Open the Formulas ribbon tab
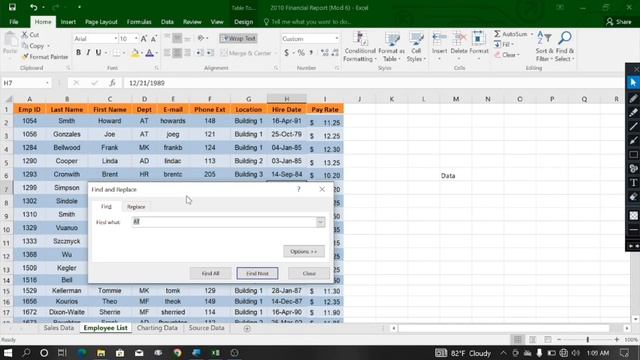The height and width of the screenshot is (360, 640). click(139, 22)
